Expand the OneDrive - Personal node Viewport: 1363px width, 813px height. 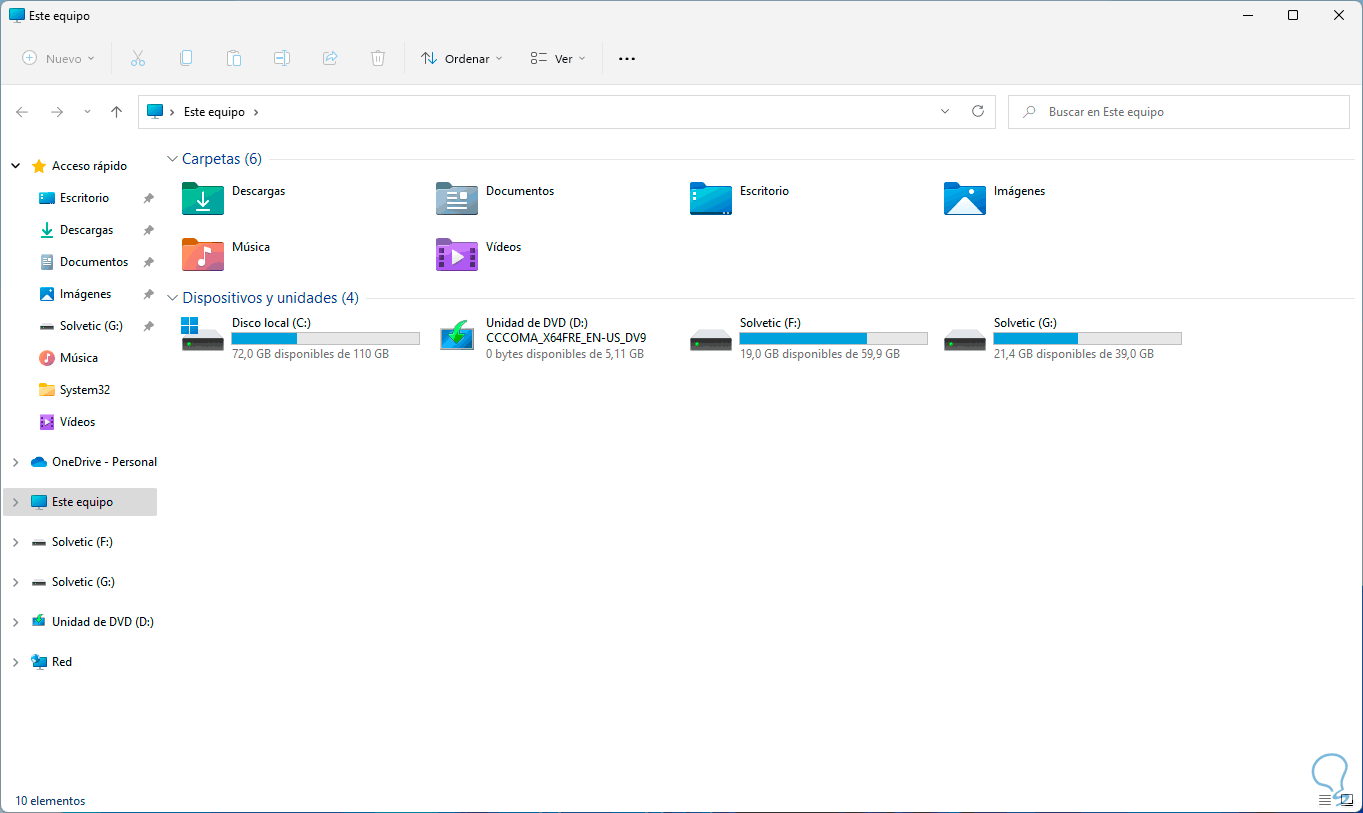click(15, 462)
